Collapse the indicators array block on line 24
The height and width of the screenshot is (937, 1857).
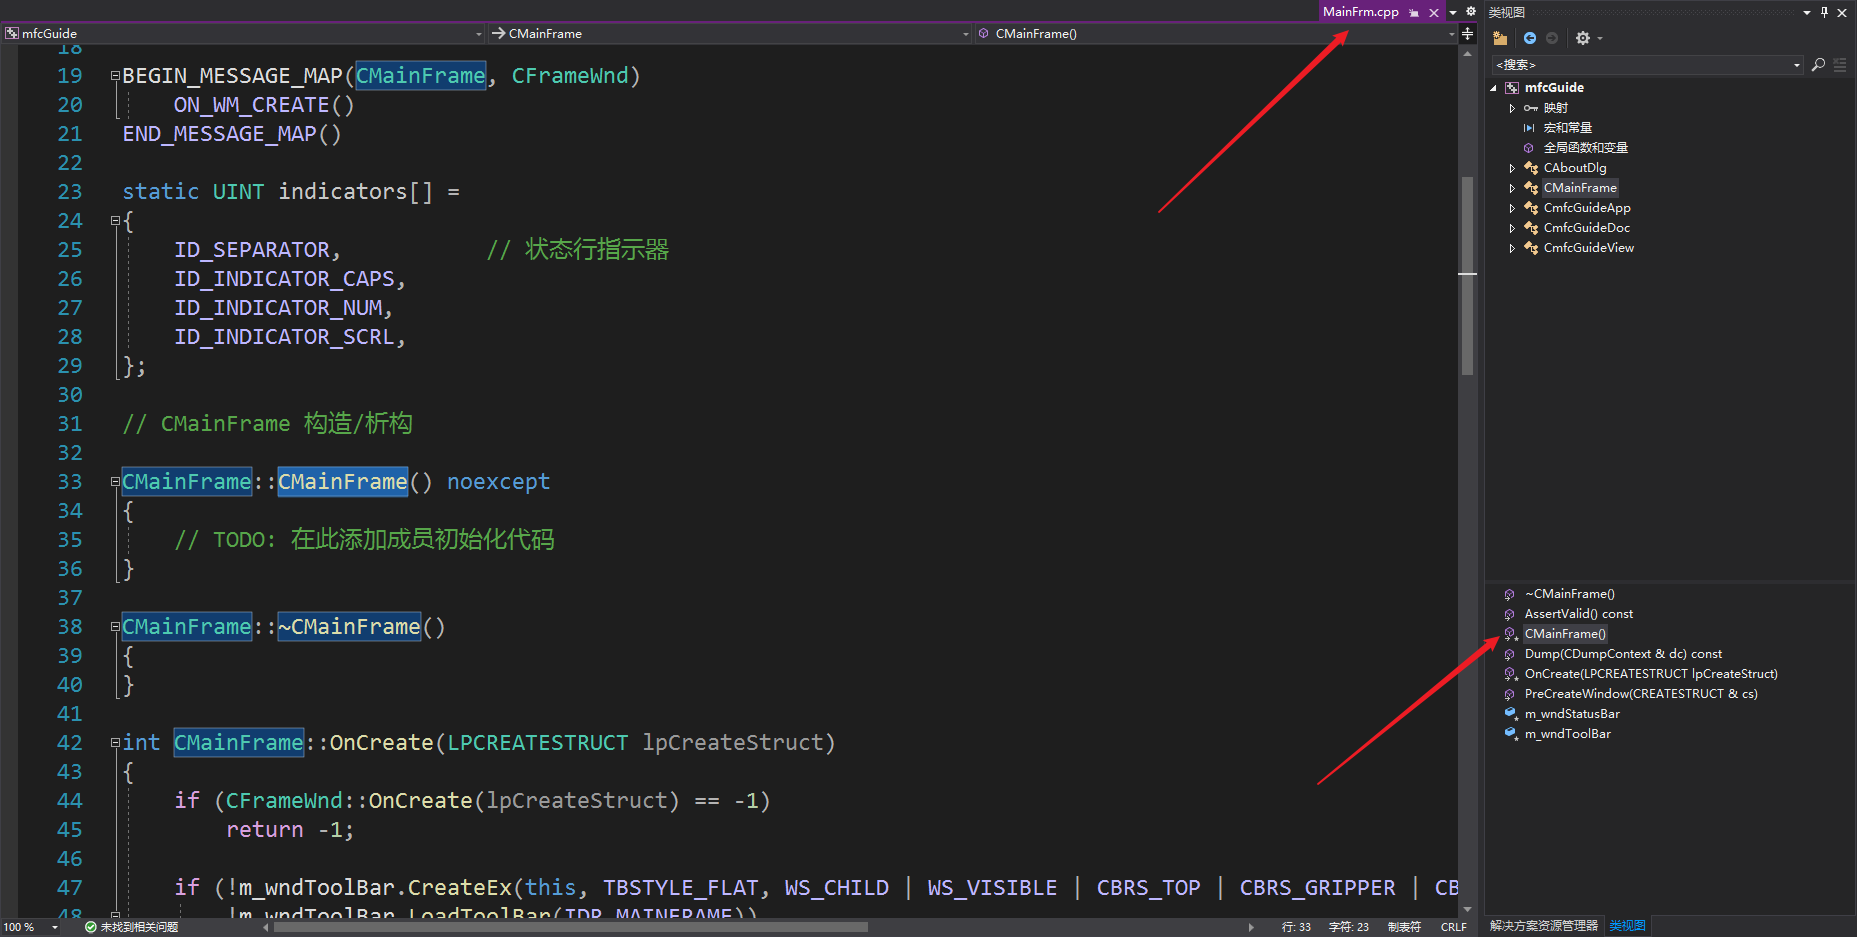coord(115,221)
